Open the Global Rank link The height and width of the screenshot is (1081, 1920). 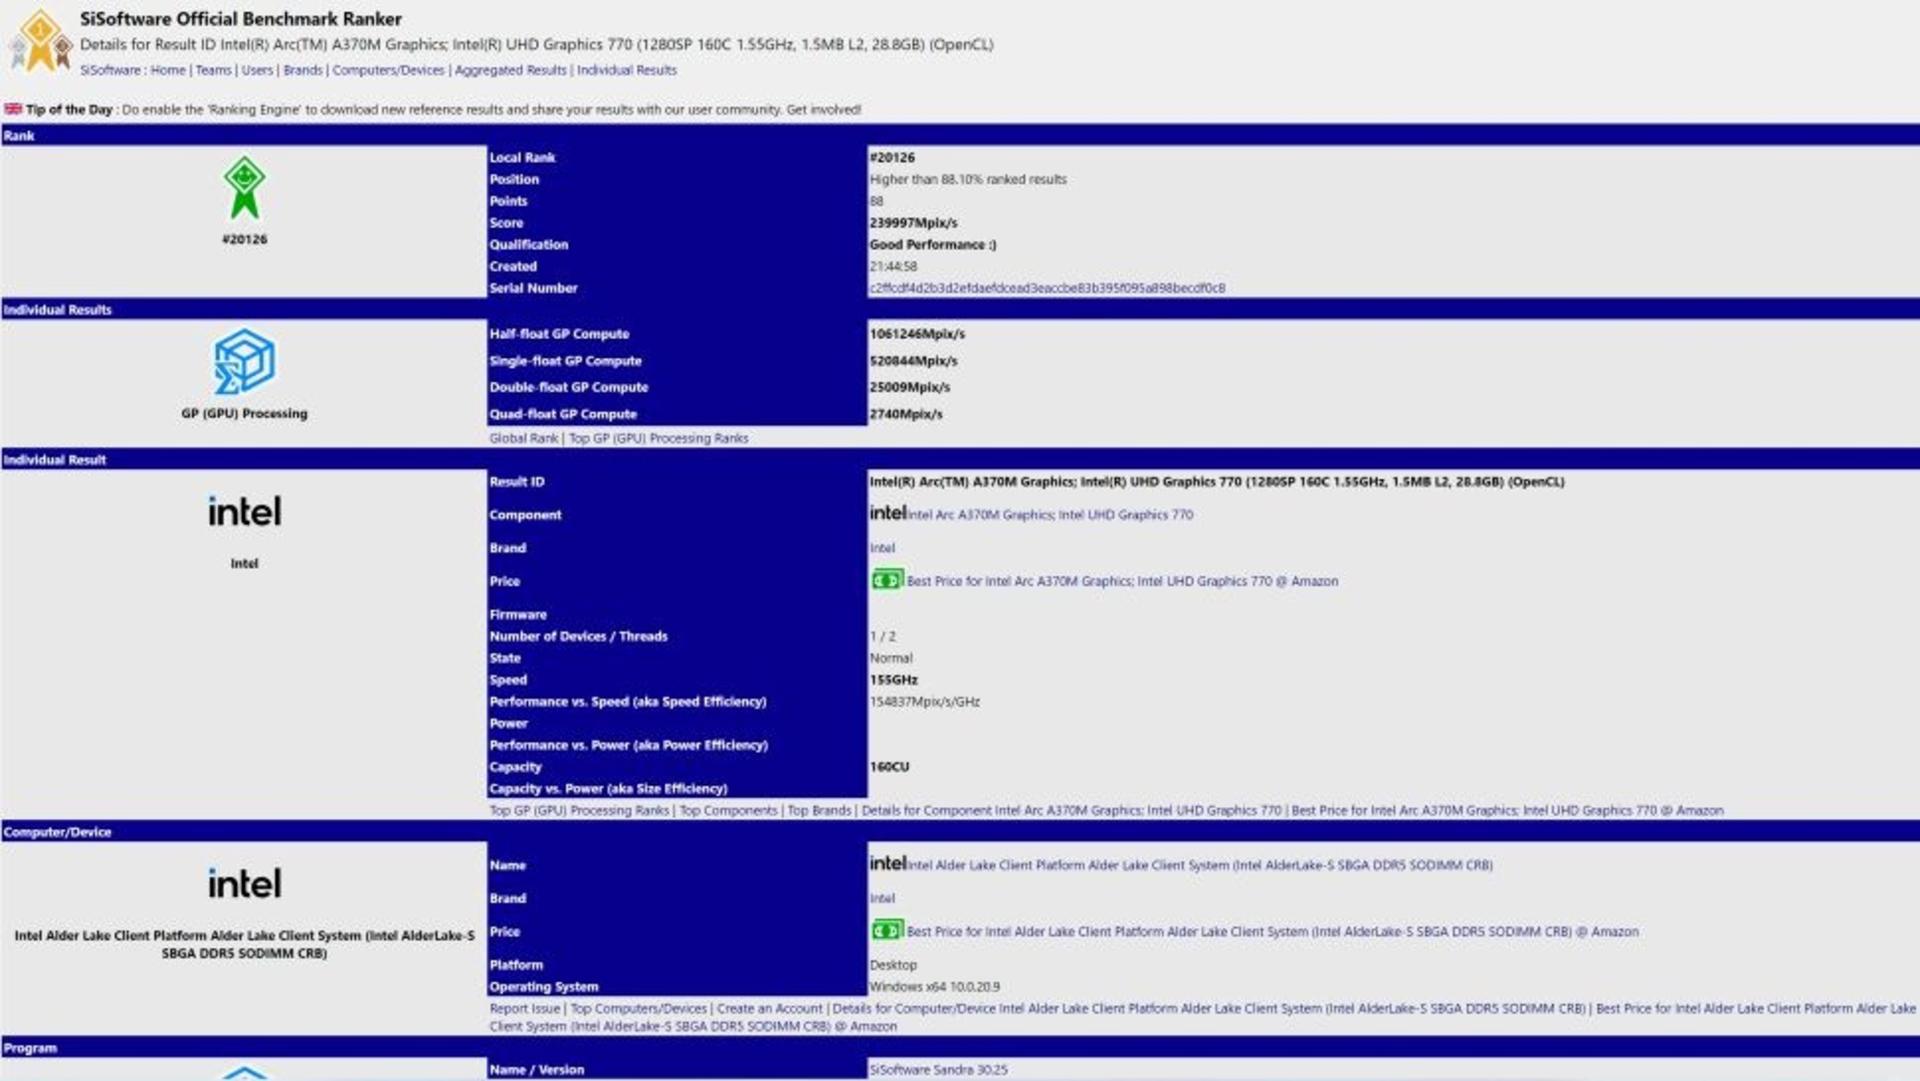tap(523, 438)
